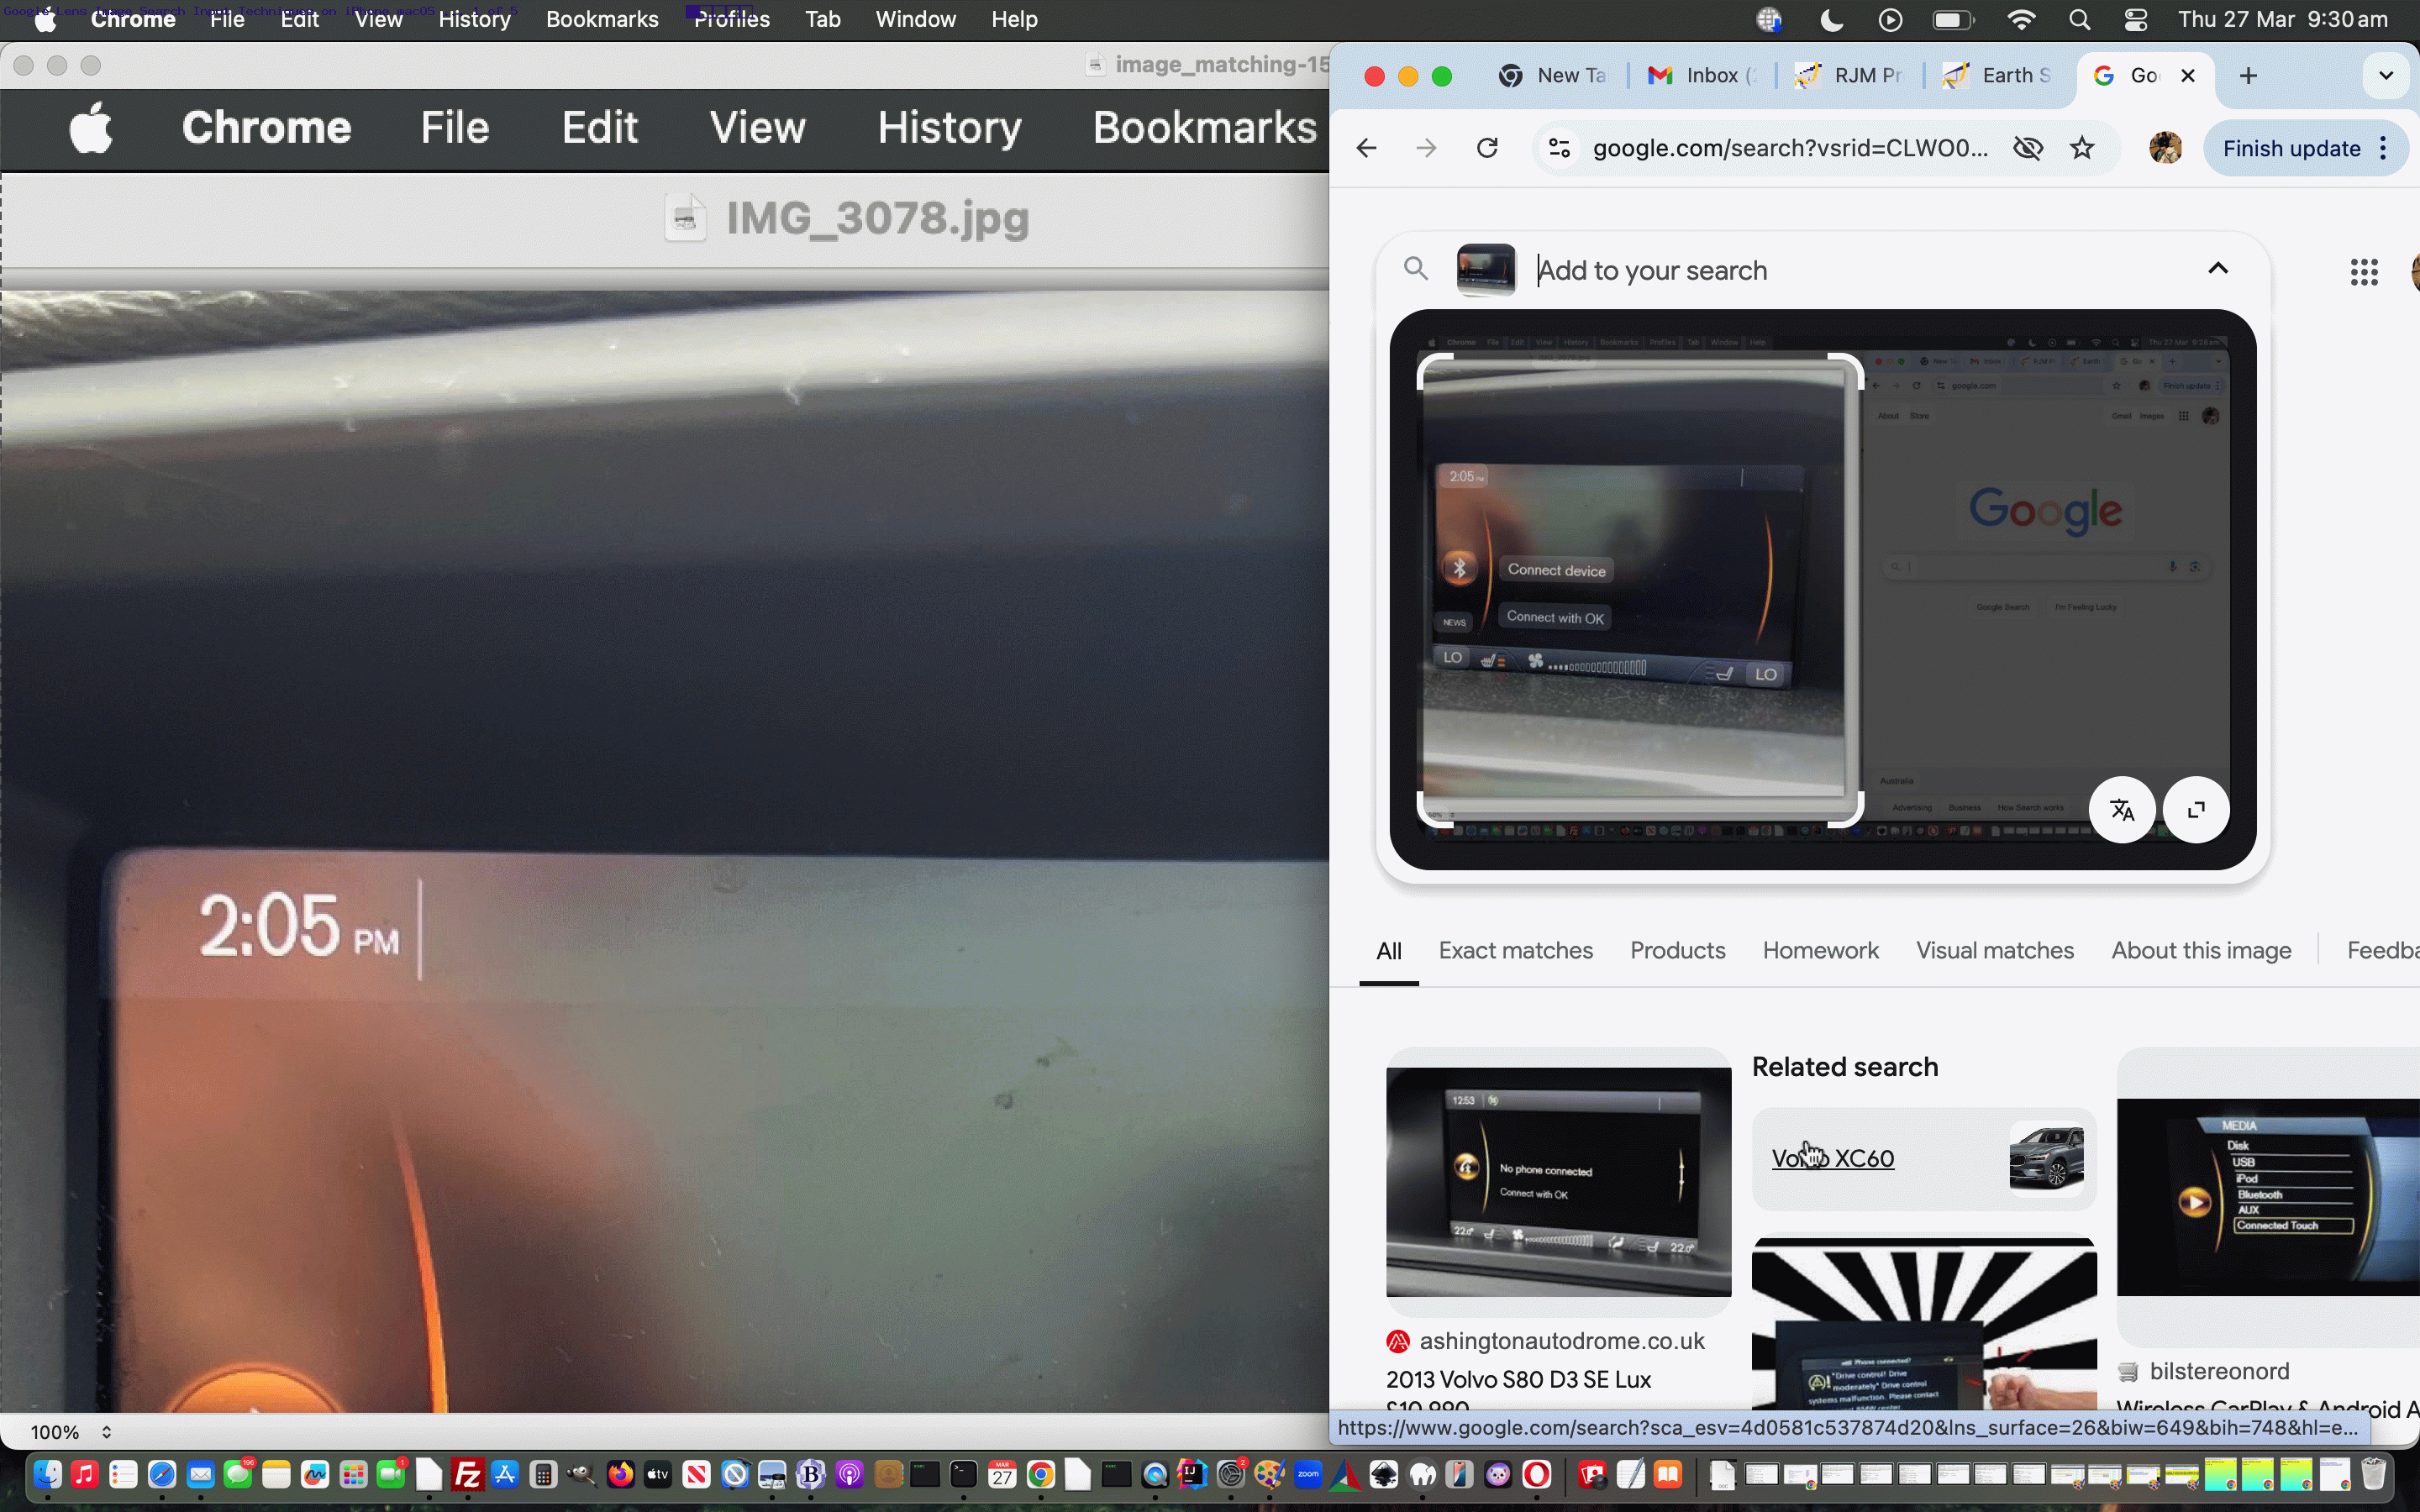This screenshot has width=2420, height=1512.
Task: Open the 100% zoom stepper in Preview window
Action: pyautogui.click(x=106, y=1432)
